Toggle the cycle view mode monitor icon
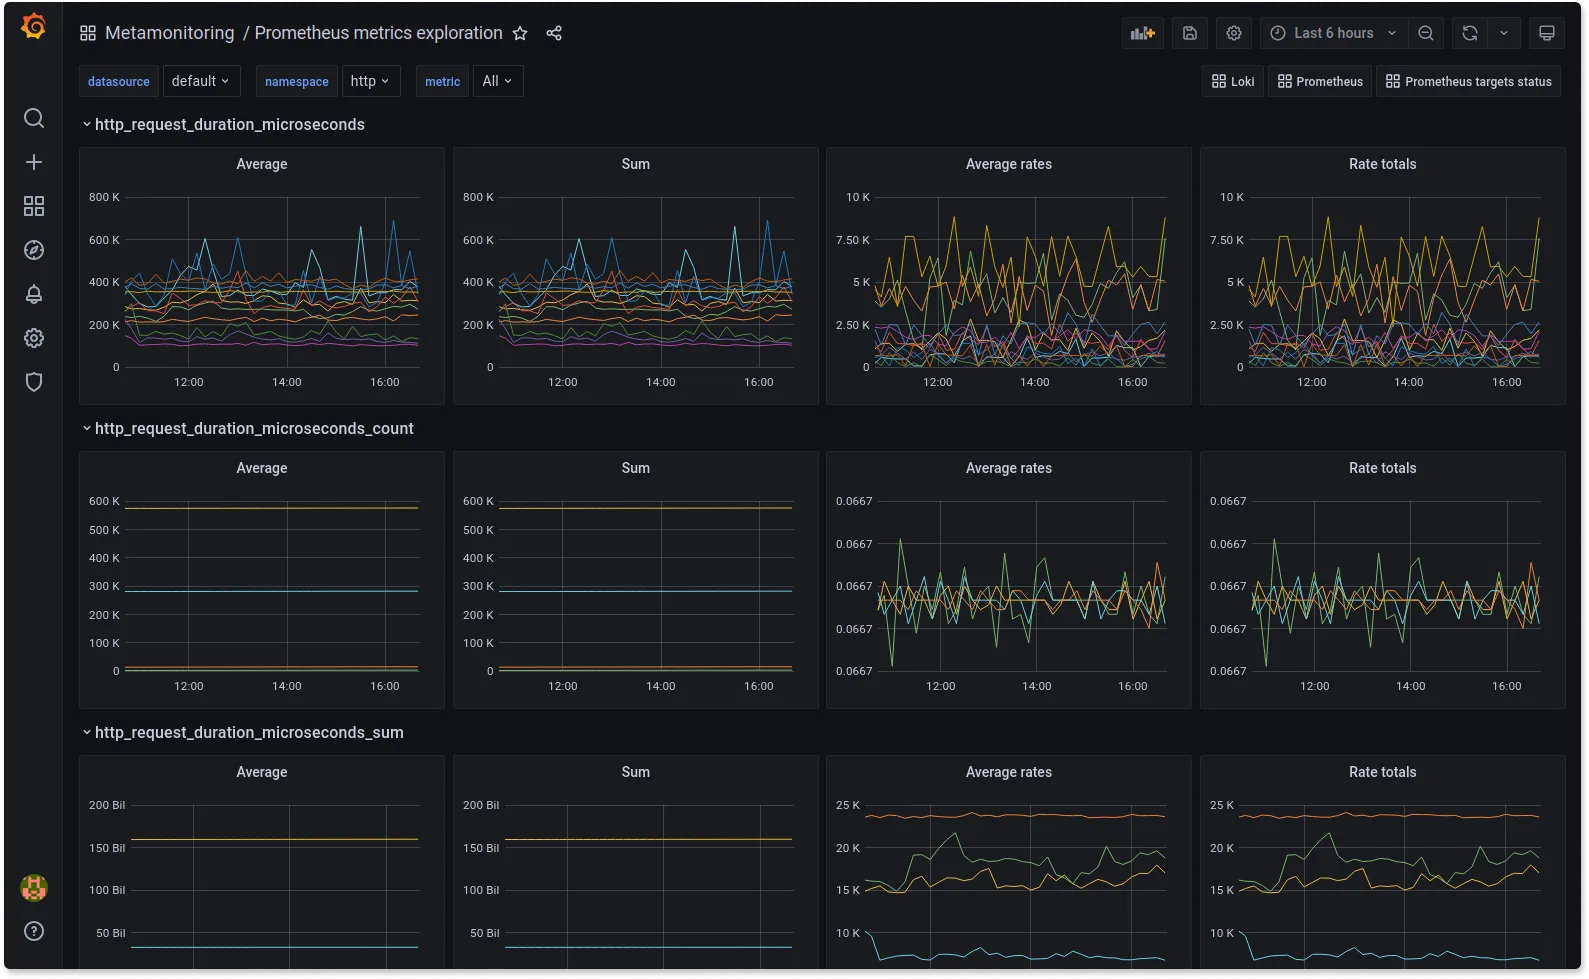 (x=1546, y=33)
